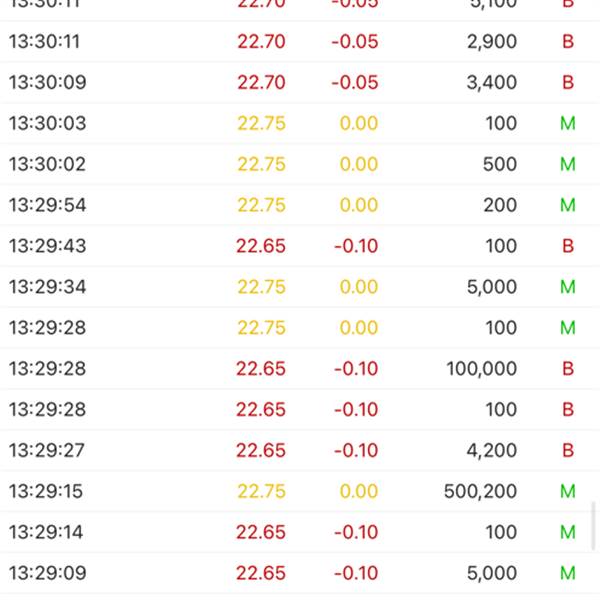Click the 500 volume at 13:30:02
This screenshot has height=600, width=600.
[499, 164]
